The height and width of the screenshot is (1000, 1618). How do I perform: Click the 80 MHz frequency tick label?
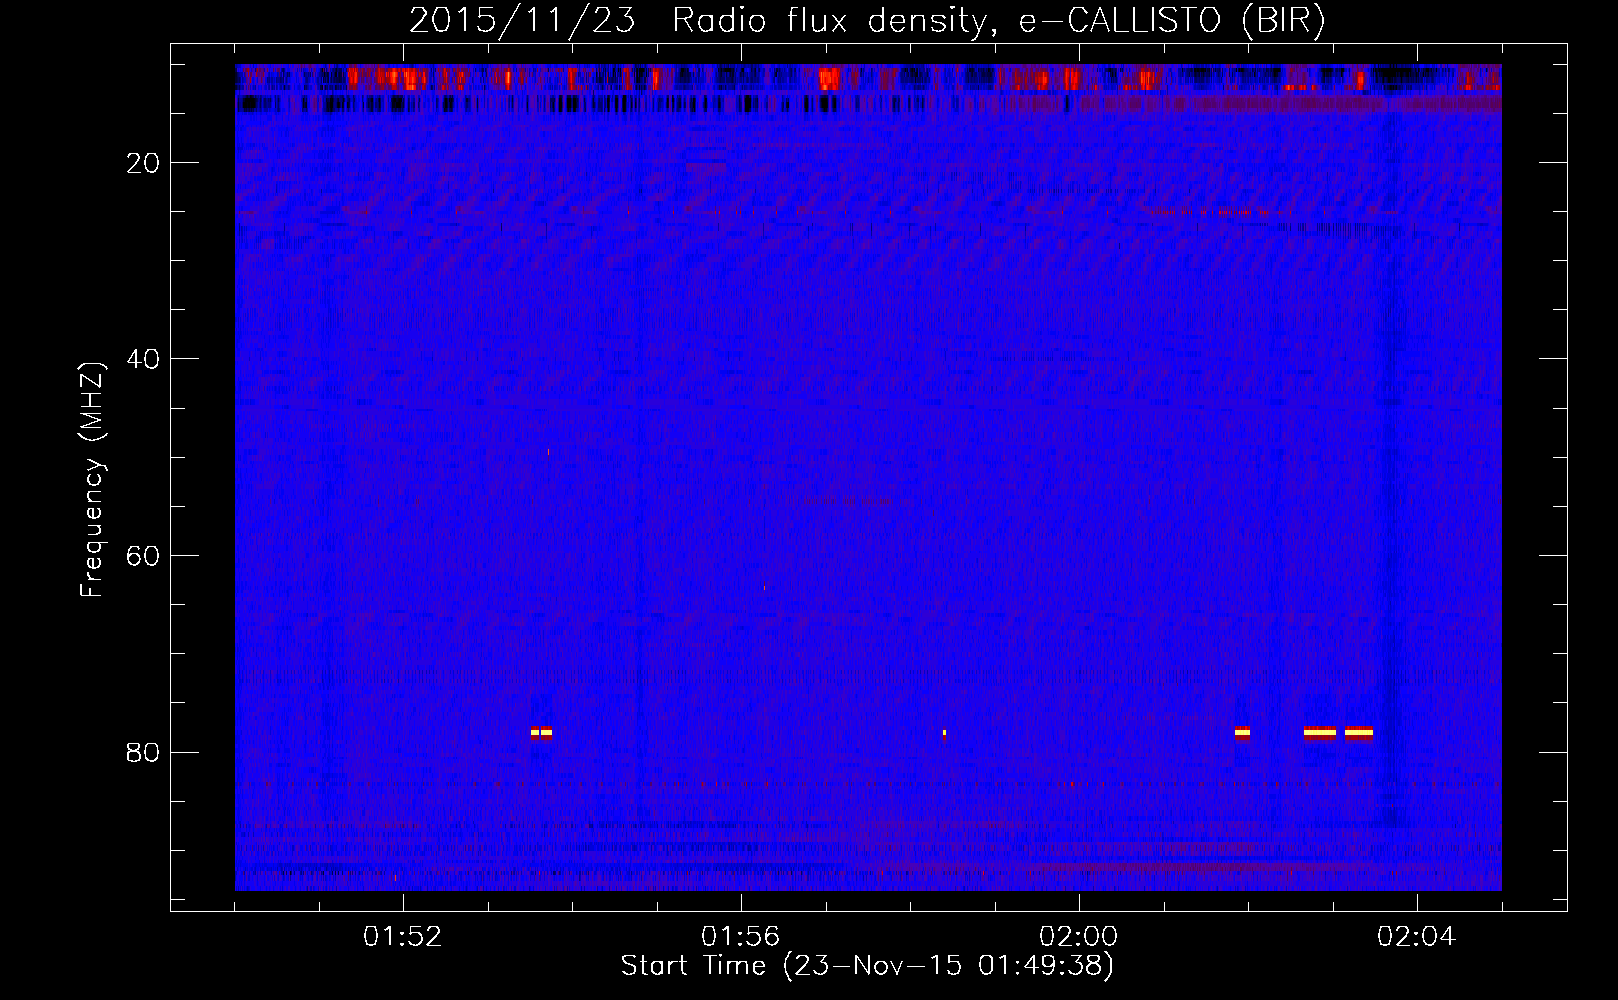click(143, 752)
